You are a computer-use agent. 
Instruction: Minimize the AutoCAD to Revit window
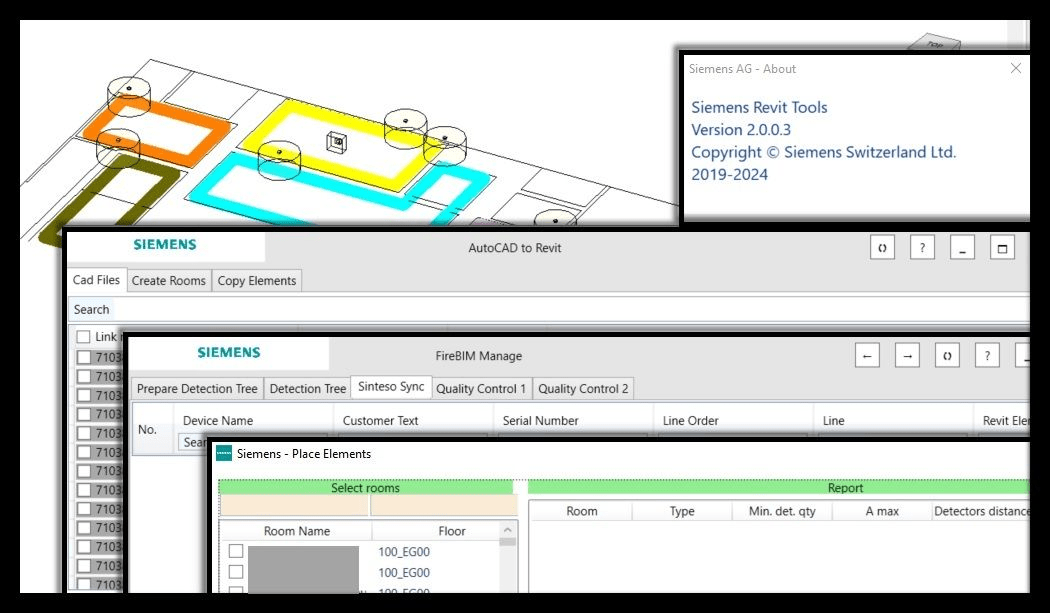tap(961, 248)
